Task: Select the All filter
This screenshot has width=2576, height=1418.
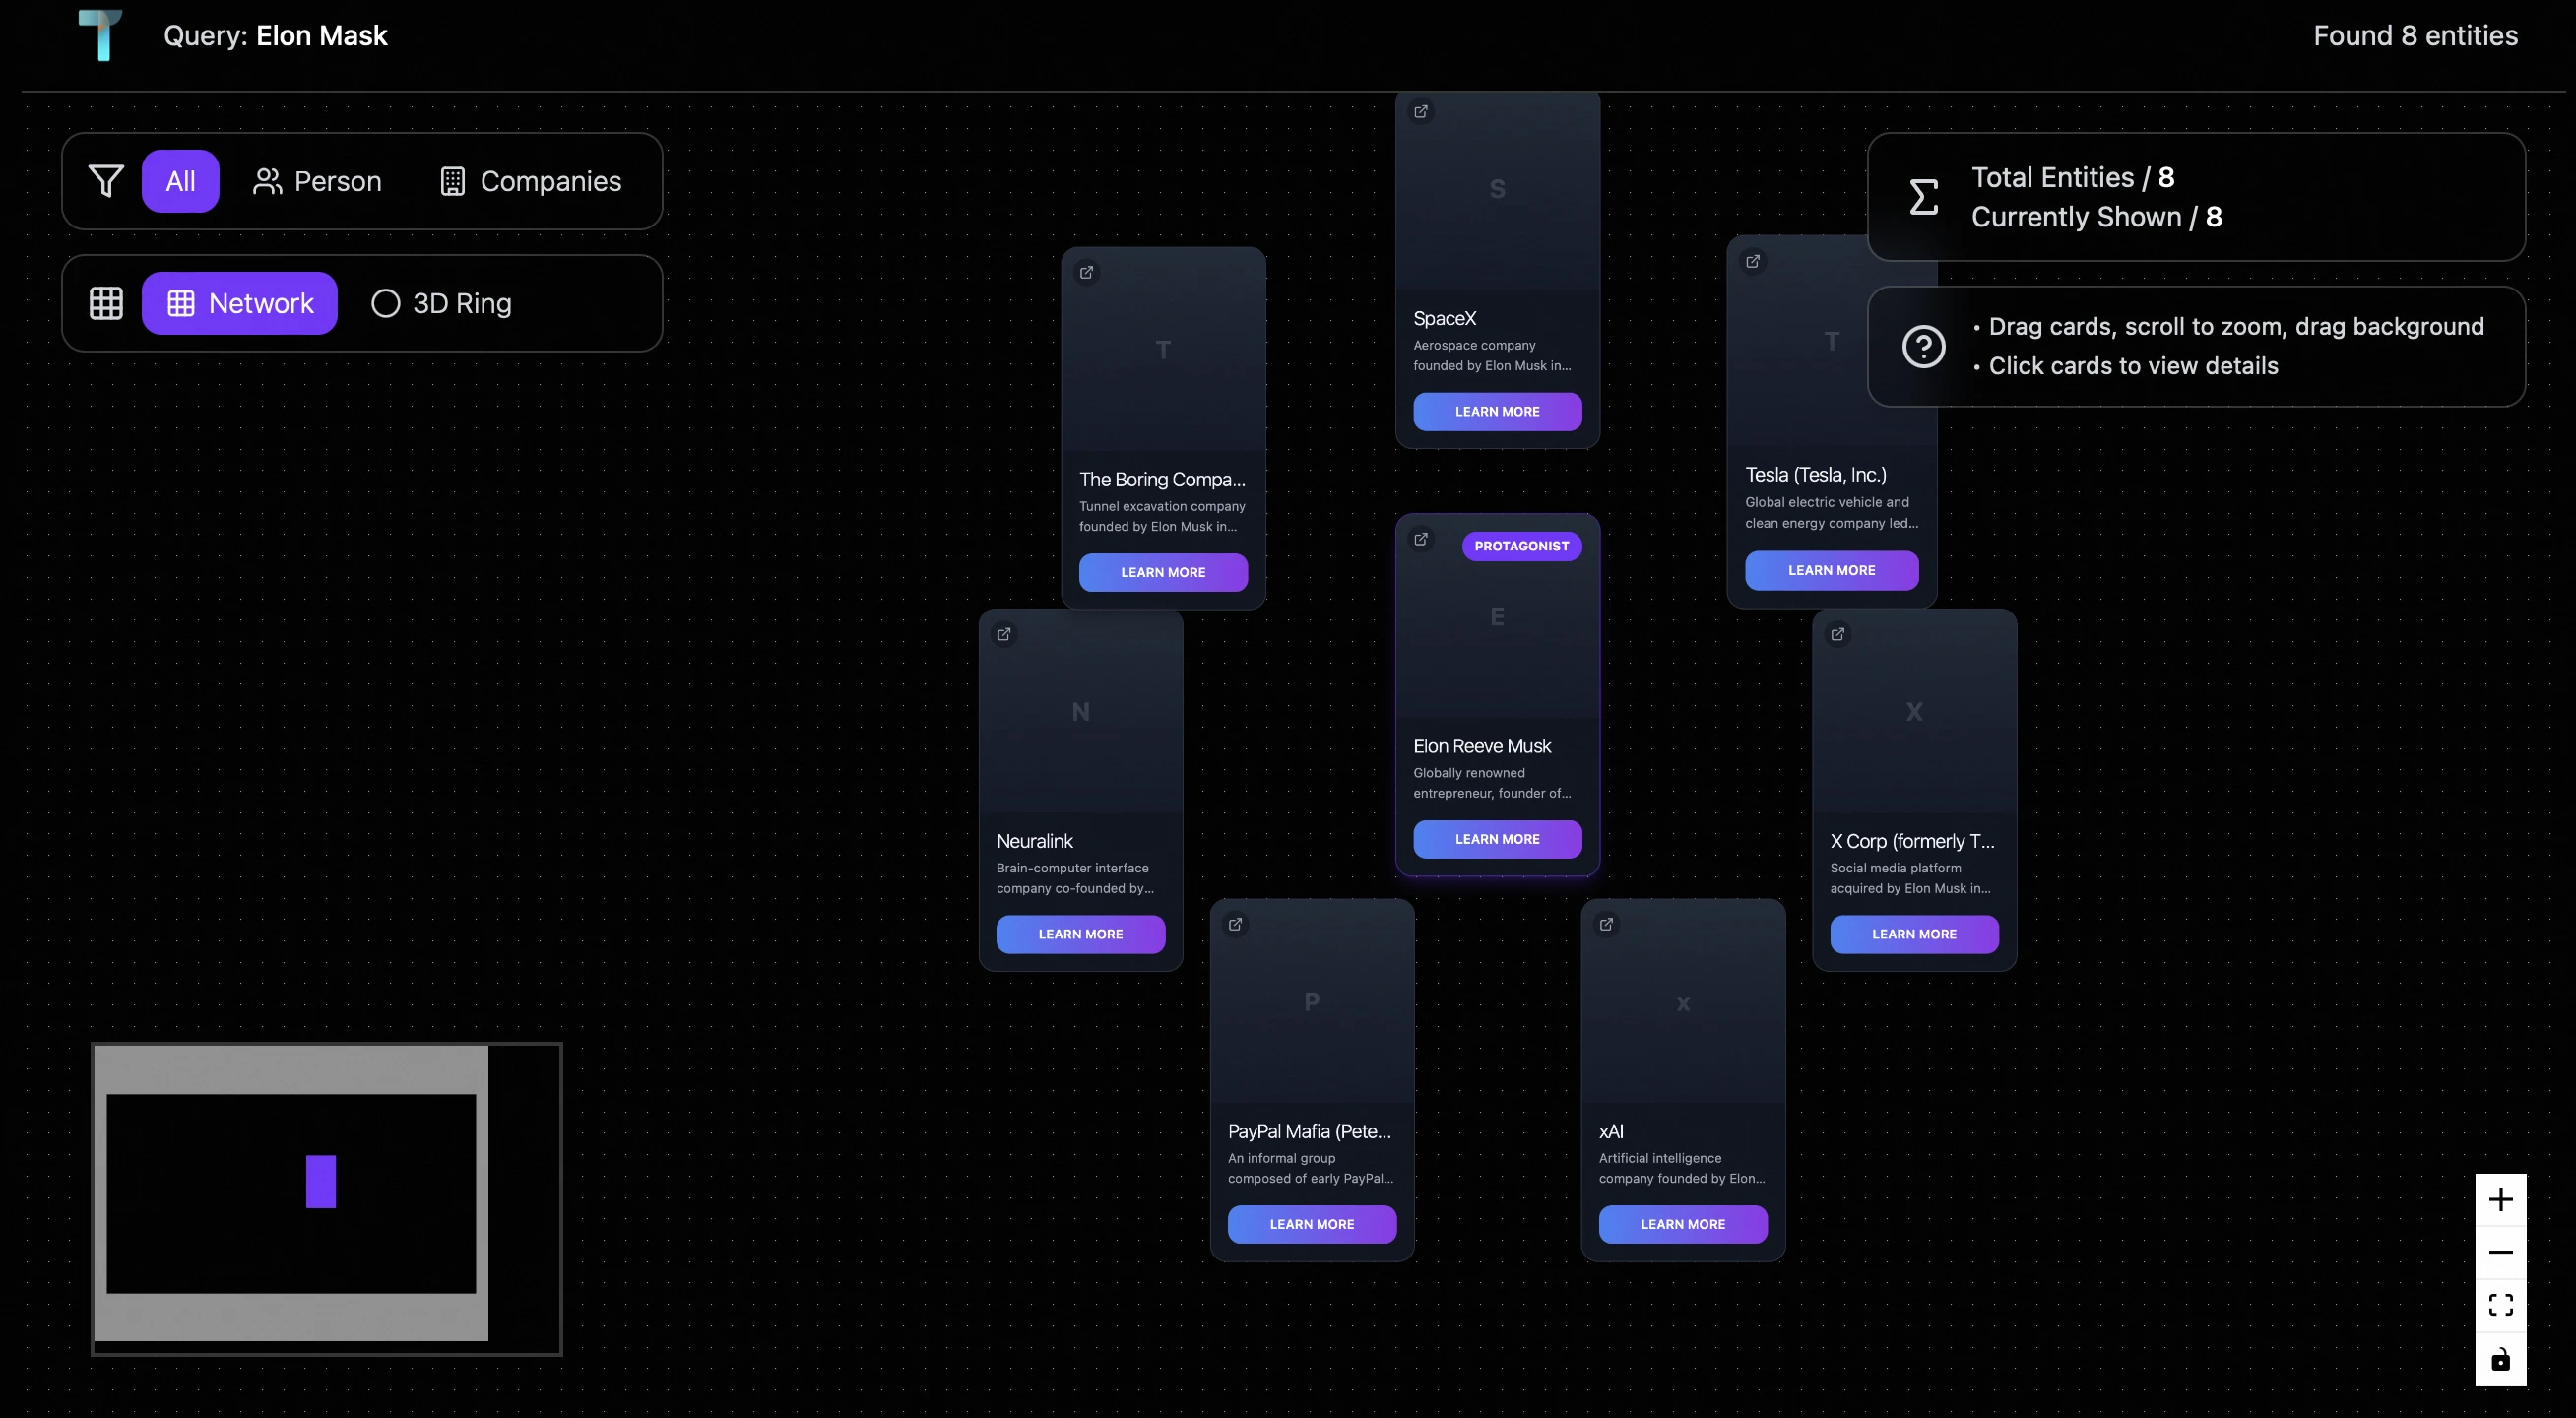Action: click(180, 181)
